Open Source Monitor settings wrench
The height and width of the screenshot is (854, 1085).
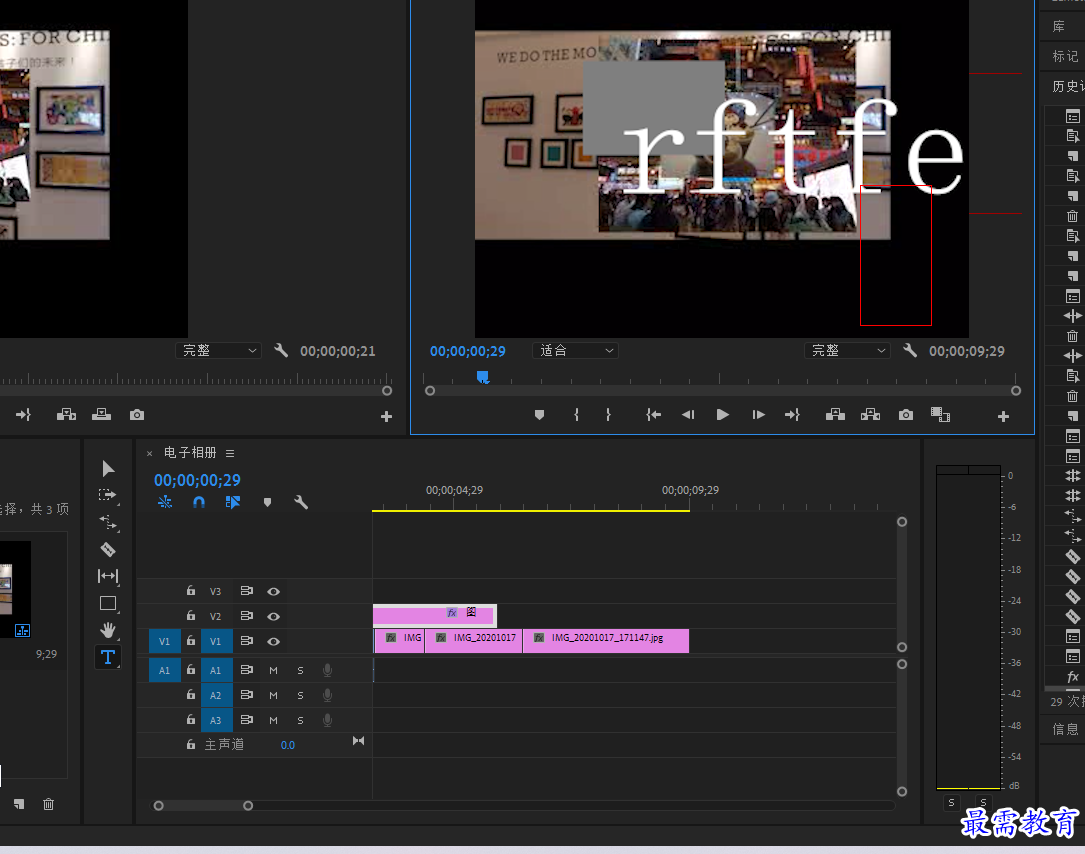coord(281,350)
